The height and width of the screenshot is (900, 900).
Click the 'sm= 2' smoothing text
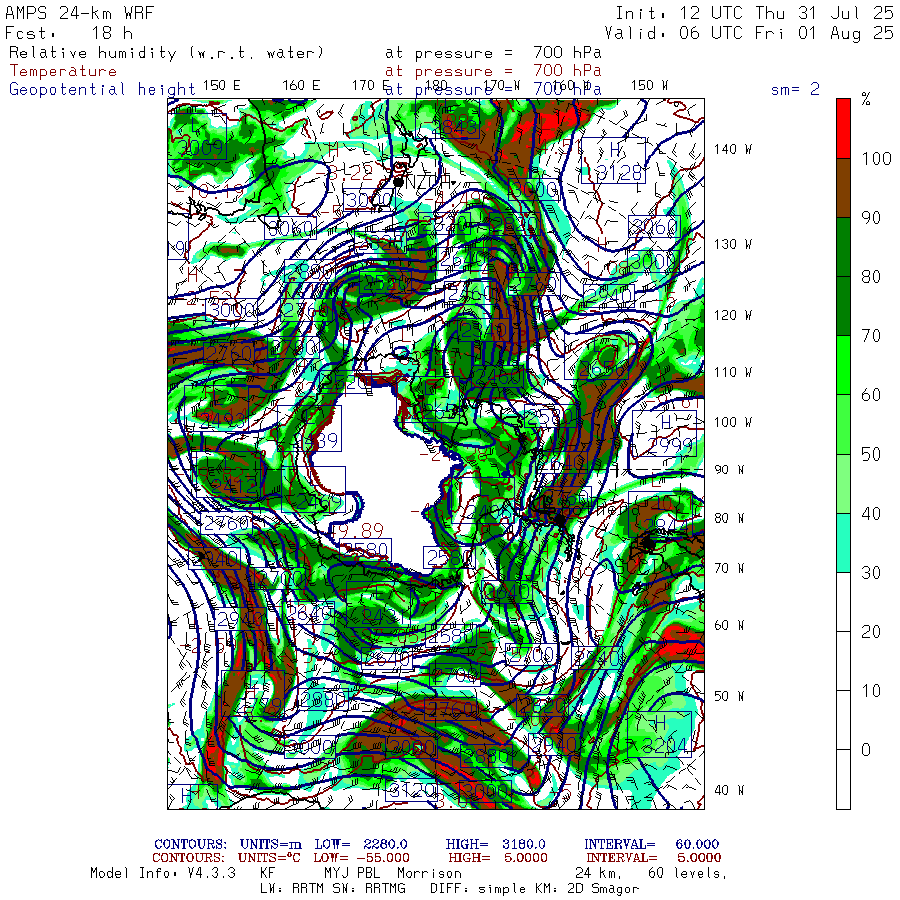click(x=795, y=89)
